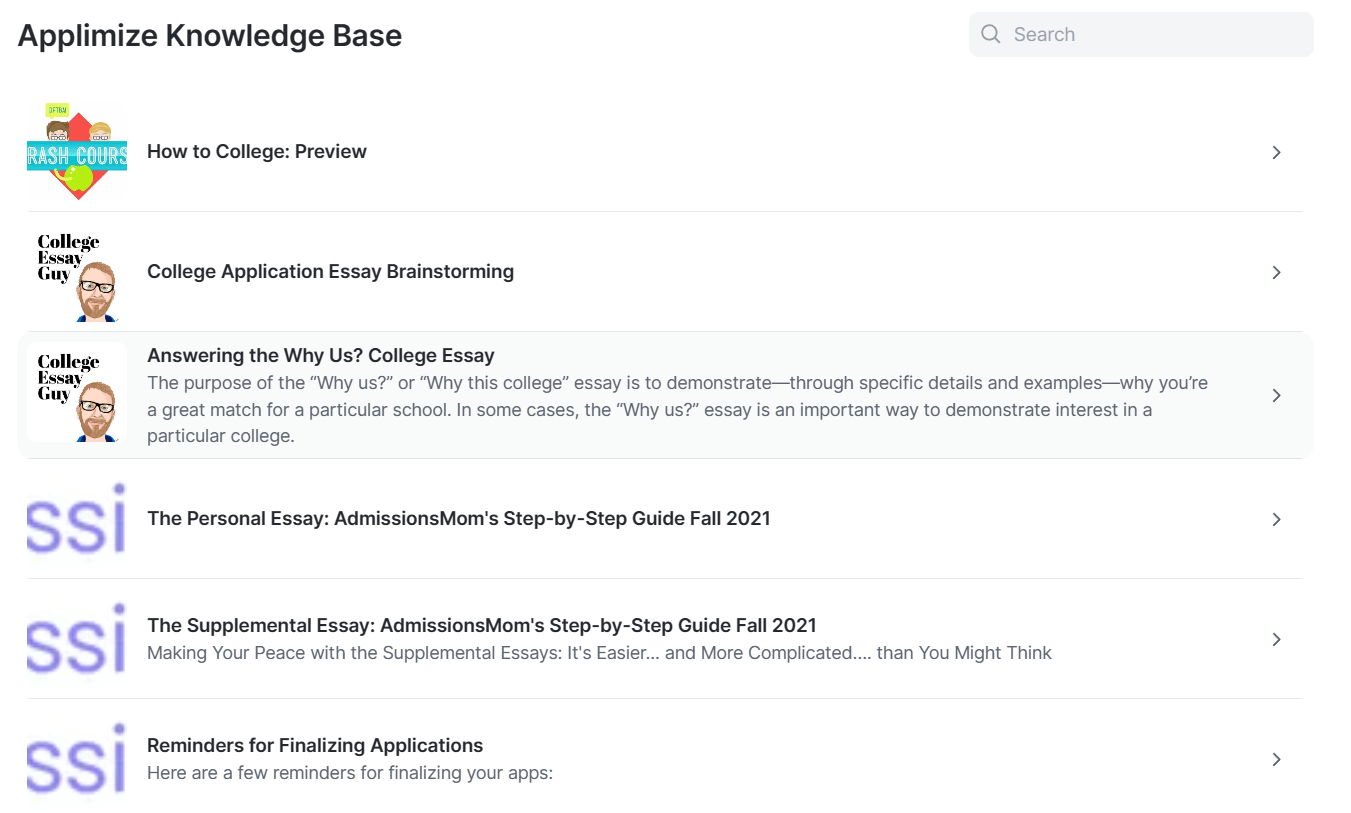The image size is (1351, 813).
Task: Open College Application Essay Brainstorming title
Action: pyautogui.click(x=330, y=271)
